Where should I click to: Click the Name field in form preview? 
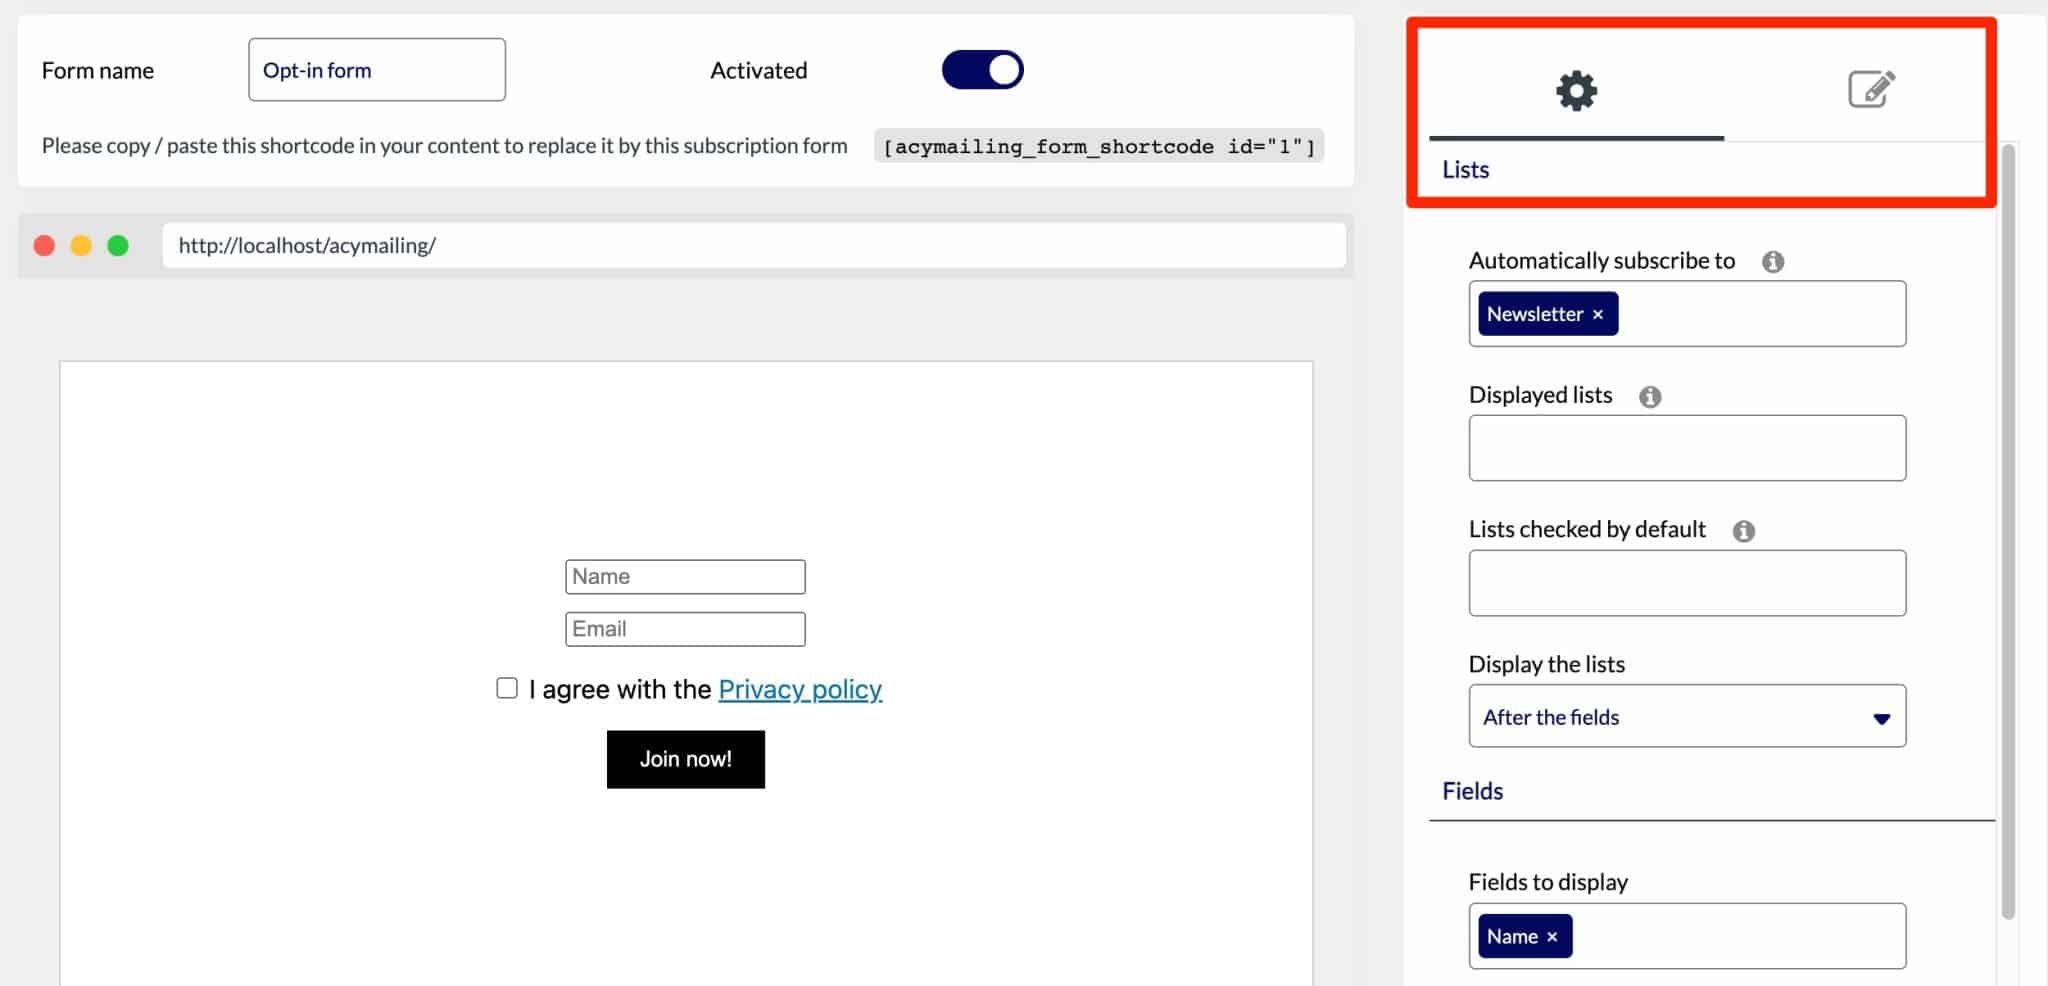click(685, 577)
